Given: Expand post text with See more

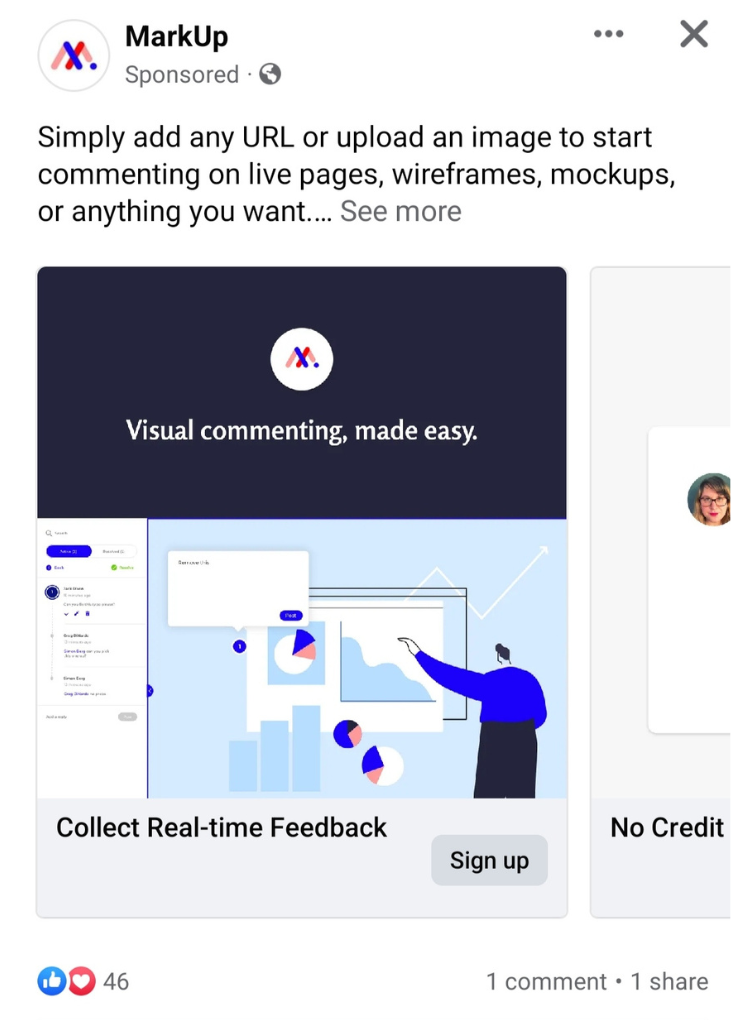Looking at the screenshot, I should tap(401, 211).
